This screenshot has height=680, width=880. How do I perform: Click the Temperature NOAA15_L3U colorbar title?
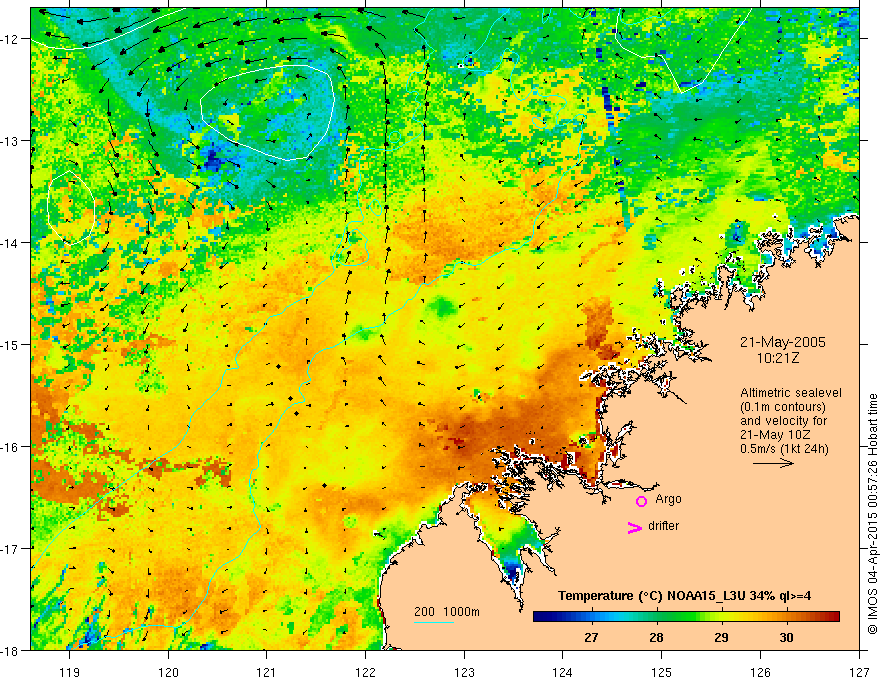684,596
